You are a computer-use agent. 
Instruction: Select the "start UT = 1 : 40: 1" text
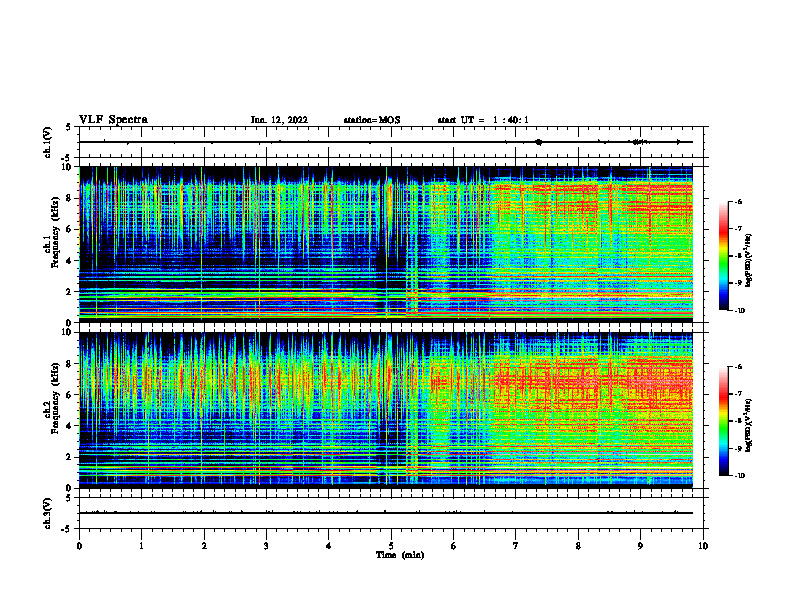[483, 120]
